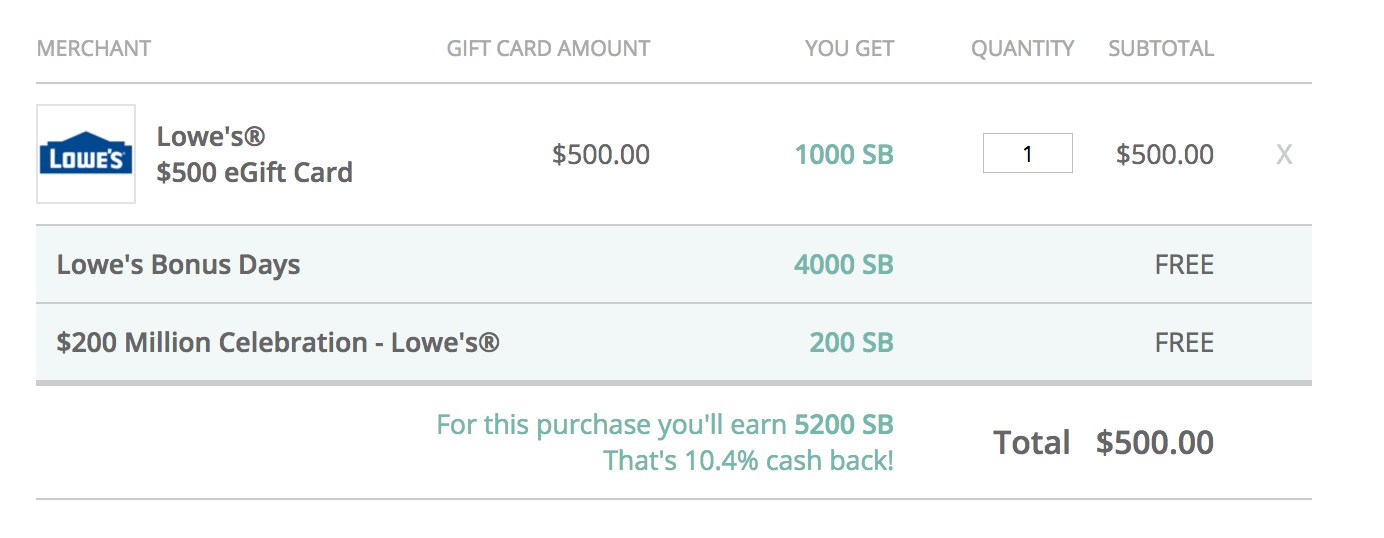
Task: Click the 4000 SB bonus amount
Action: (844, 265)
